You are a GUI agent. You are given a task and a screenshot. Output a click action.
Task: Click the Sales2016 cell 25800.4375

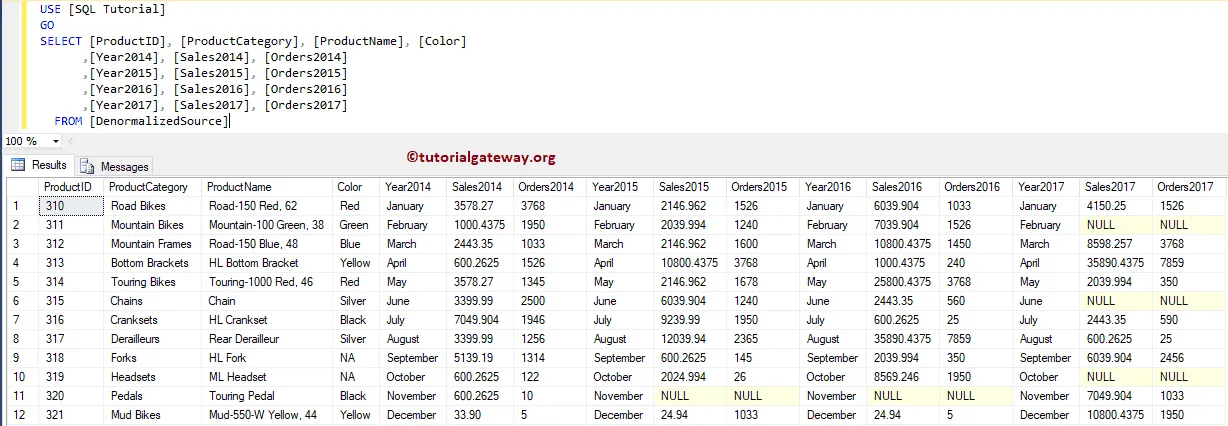[902, 282]
